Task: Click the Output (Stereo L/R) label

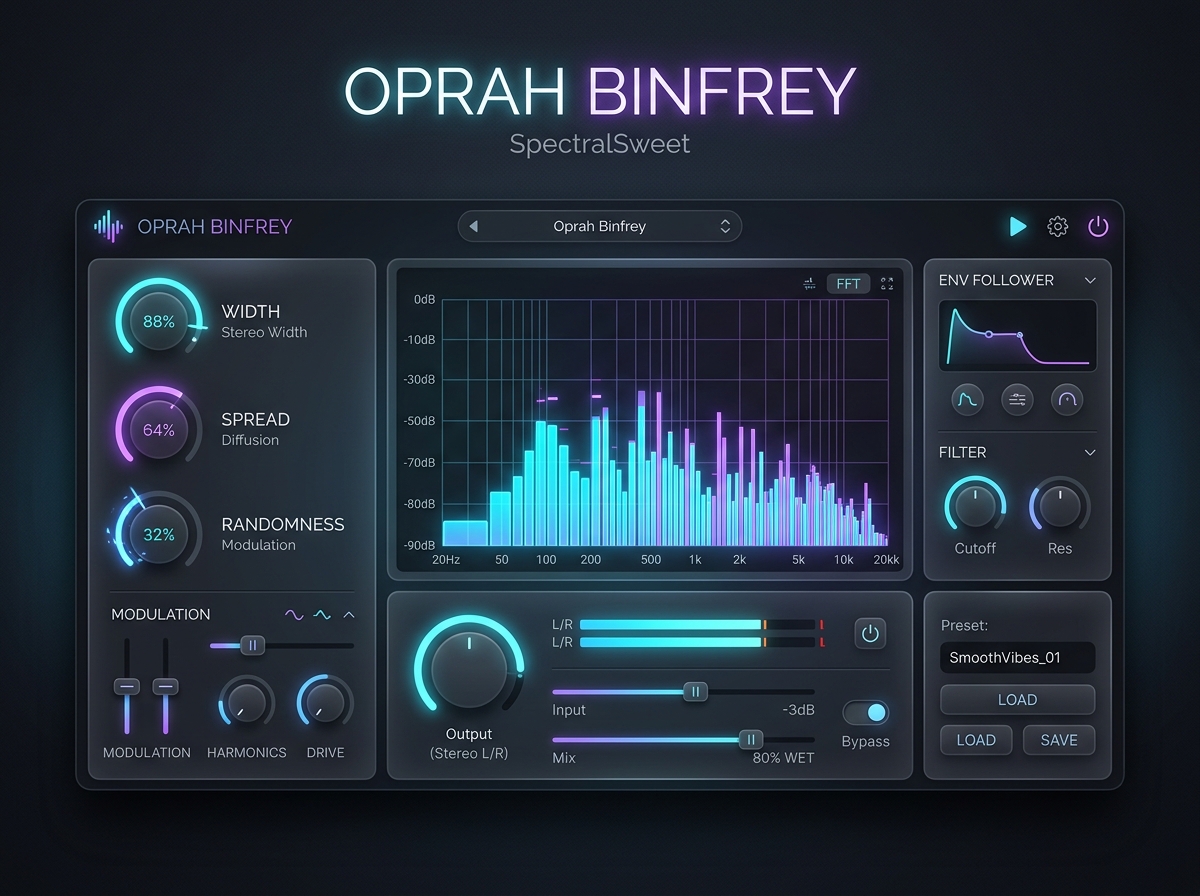Action: click(469, 743)
